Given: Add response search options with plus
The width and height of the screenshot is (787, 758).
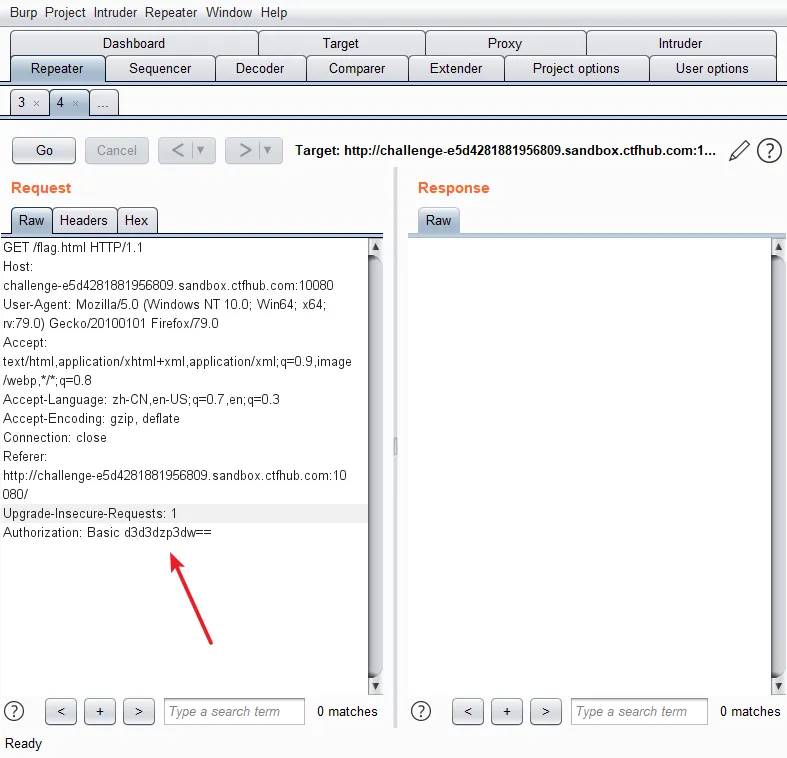Looking at the screenshot, I should click(x=506, y=711).
